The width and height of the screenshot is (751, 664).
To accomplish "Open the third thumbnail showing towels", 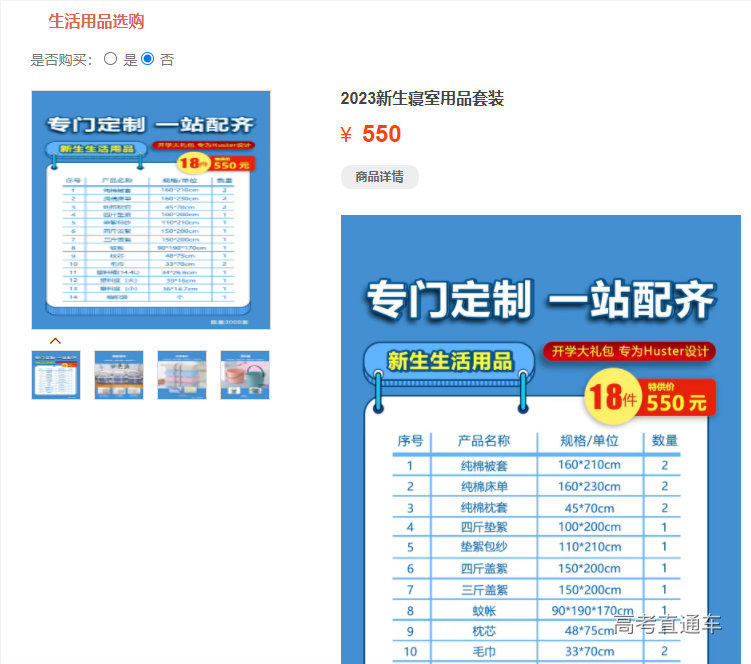I will pos(182,375).
